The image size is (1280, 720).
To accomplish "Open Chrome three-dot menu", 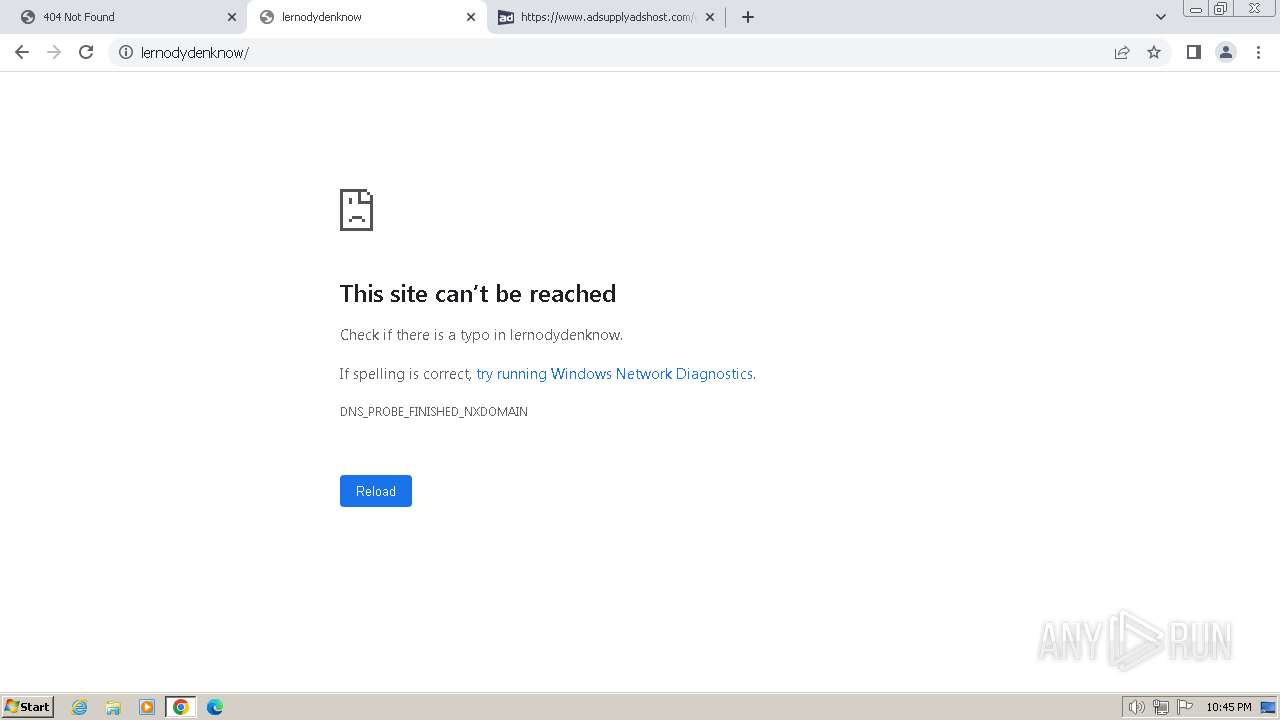I will point(1258,52).
